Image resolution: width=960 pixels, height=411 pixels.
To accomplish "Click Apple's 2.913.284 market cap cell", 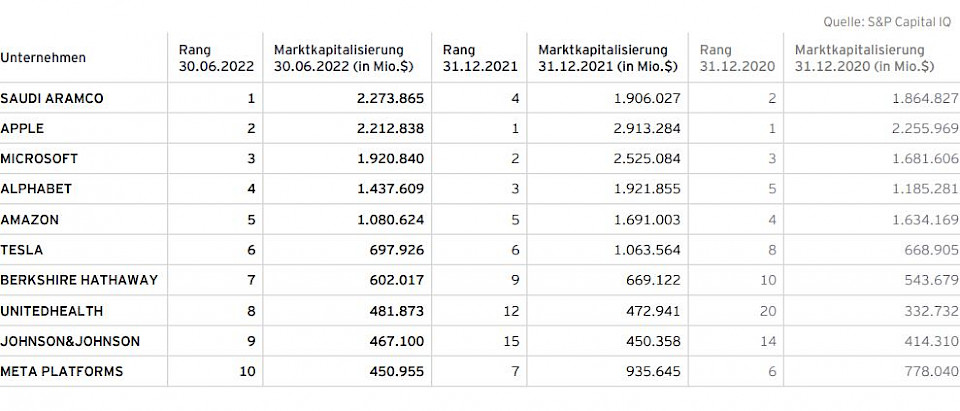I will 646,129.
